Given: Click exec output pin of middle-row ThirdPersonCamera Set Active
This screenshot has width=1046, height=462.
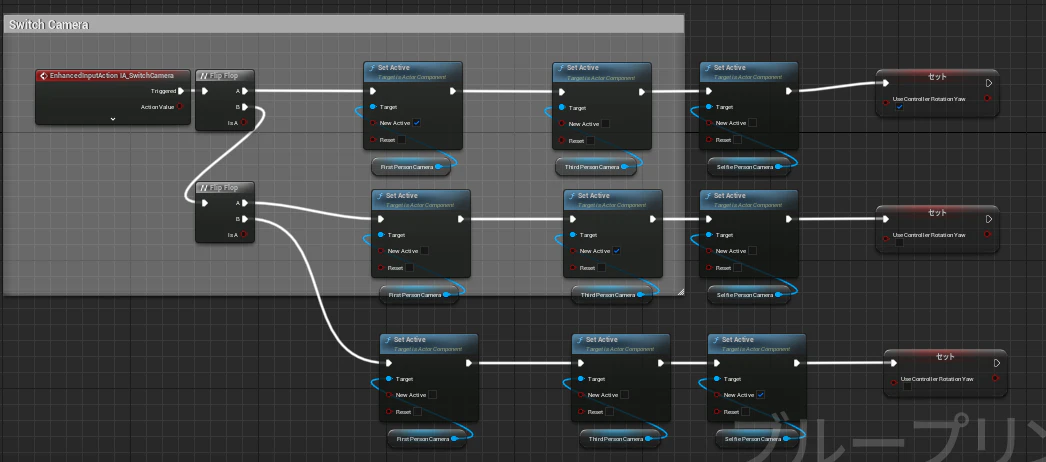Looking at the screenshot, I should [x=653, y=219].
